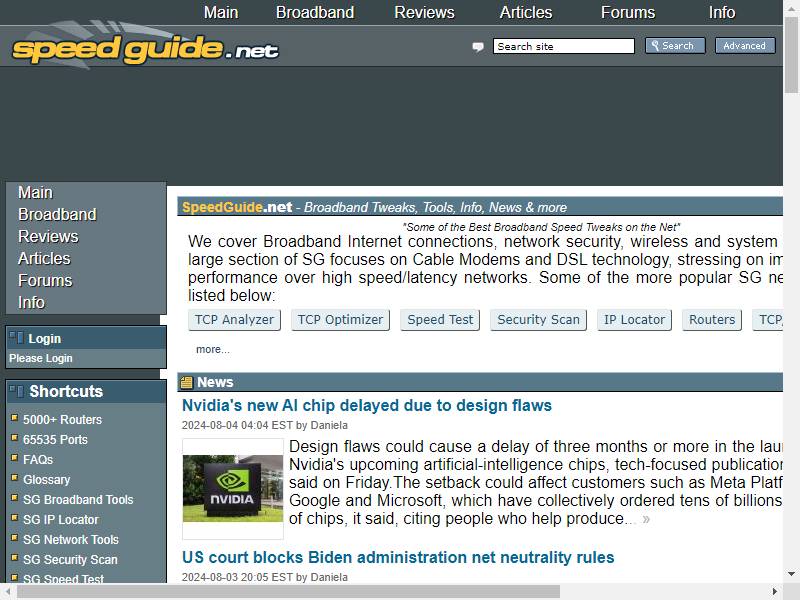Click the horizontal scrollbar left arrow

coord(8,592)
